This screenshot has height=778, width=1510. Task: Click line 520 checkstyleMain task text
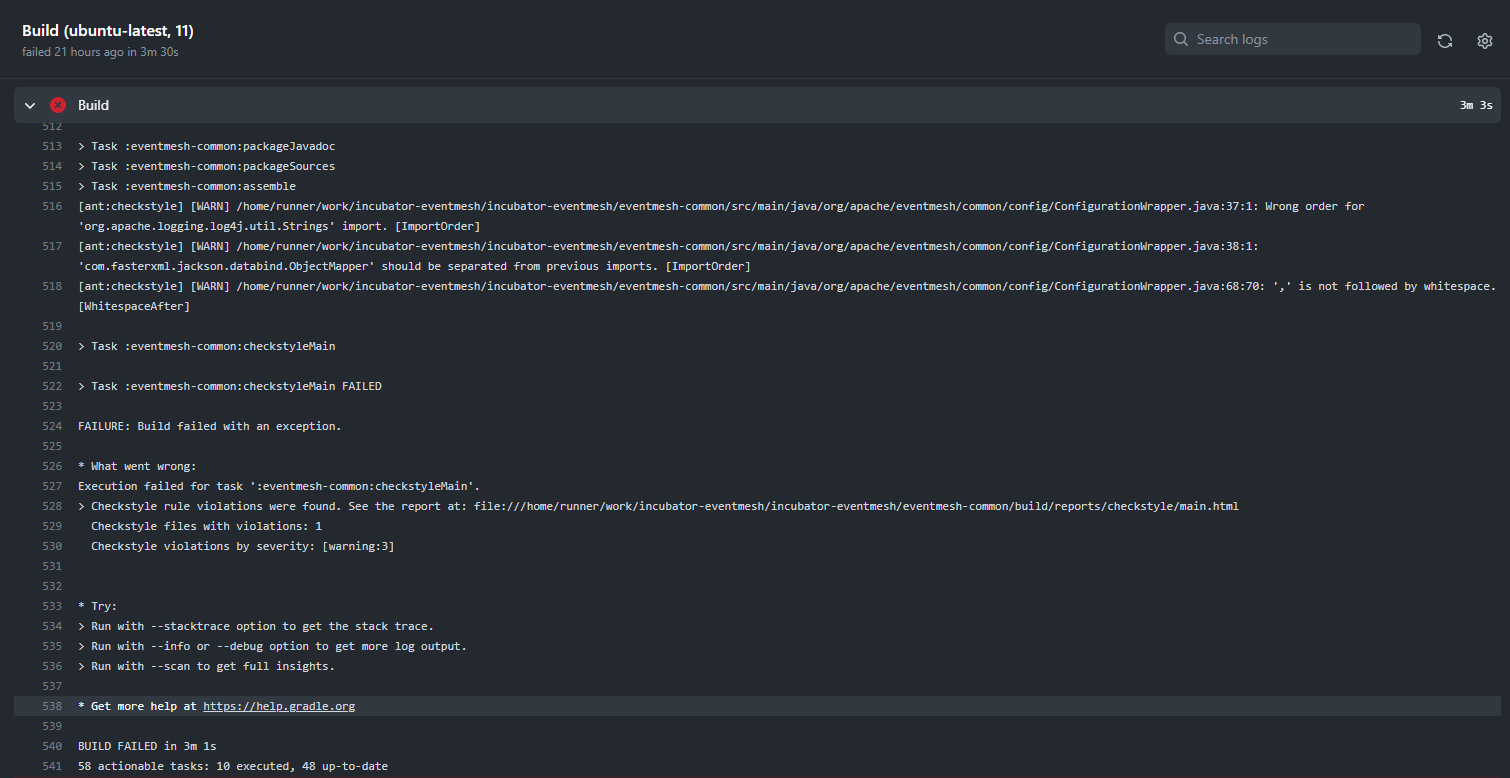click(206, 346)
